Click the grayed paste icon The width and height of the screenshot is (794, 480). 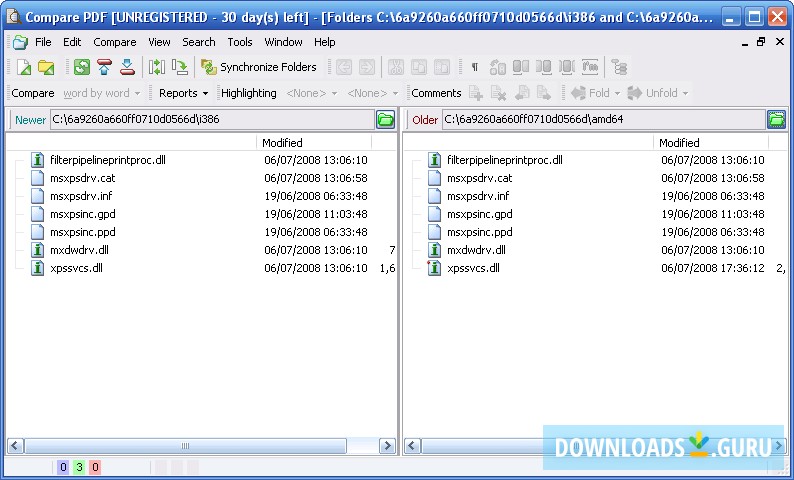[x=442, y=67]
